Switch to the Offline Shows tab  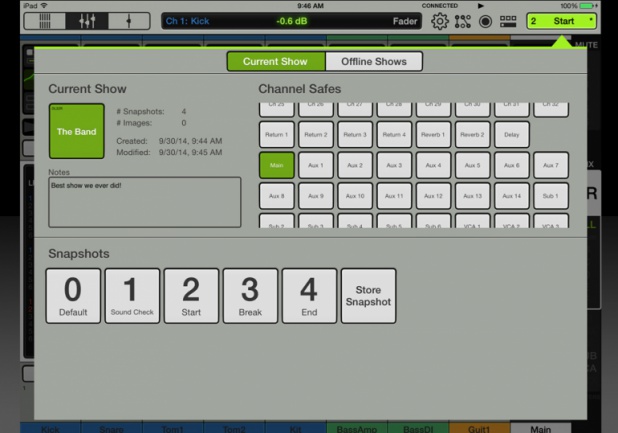tap(374, 61)
